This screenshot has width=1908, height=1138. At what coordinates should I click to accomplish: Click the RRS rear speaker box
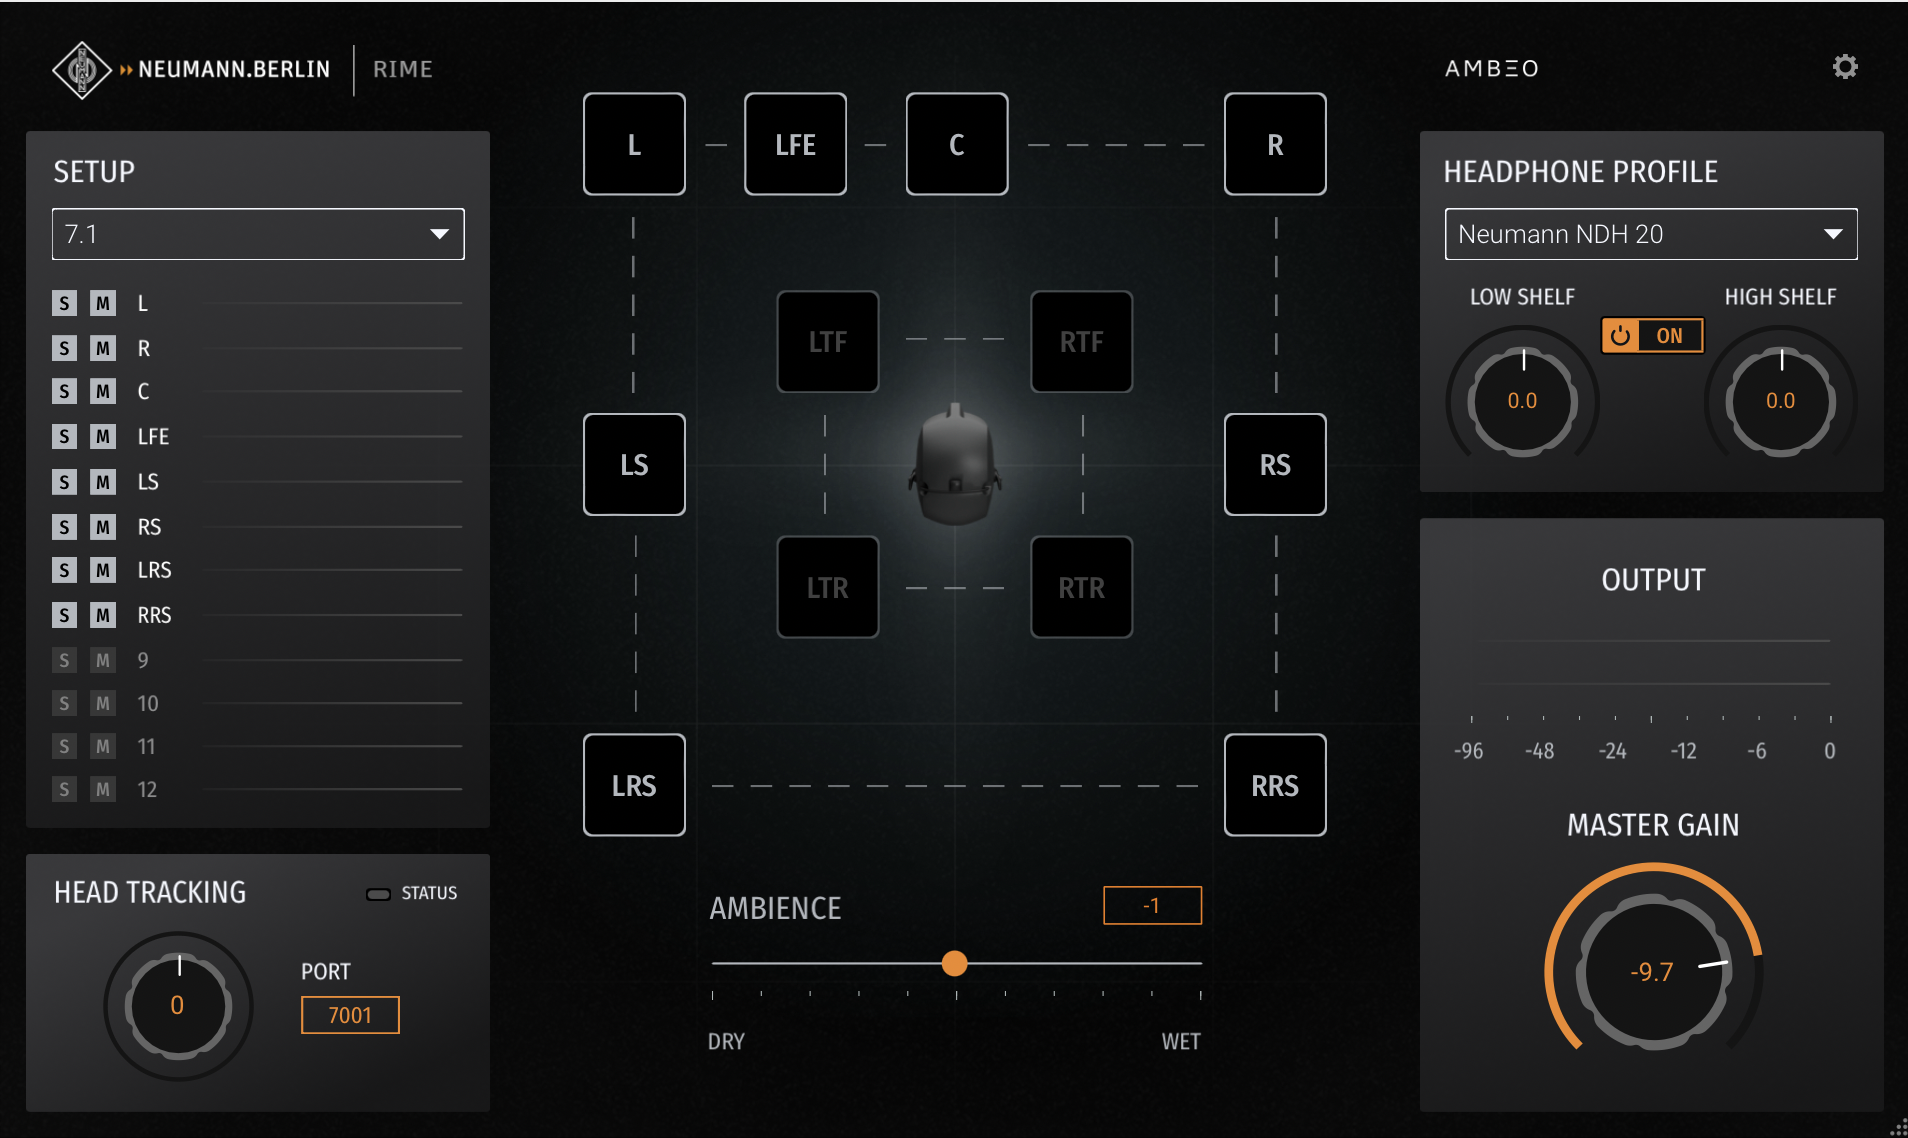[x=1274, y=786]
